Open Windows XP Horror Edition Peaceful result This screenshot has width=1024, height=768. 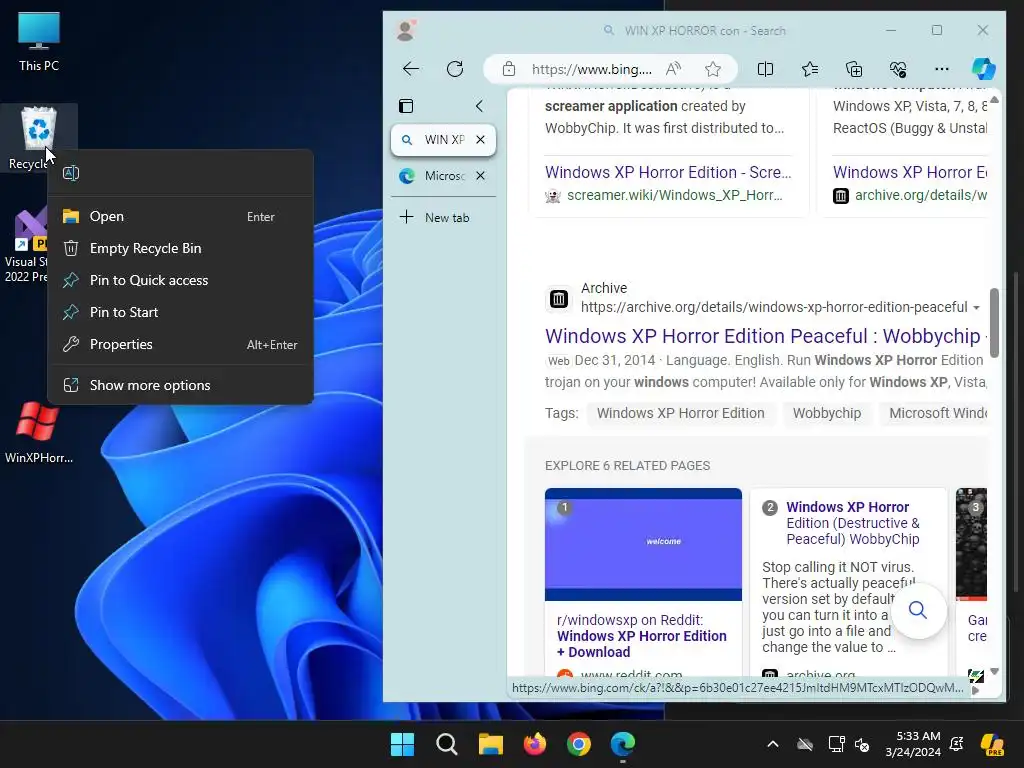click(x=763, y=336)
